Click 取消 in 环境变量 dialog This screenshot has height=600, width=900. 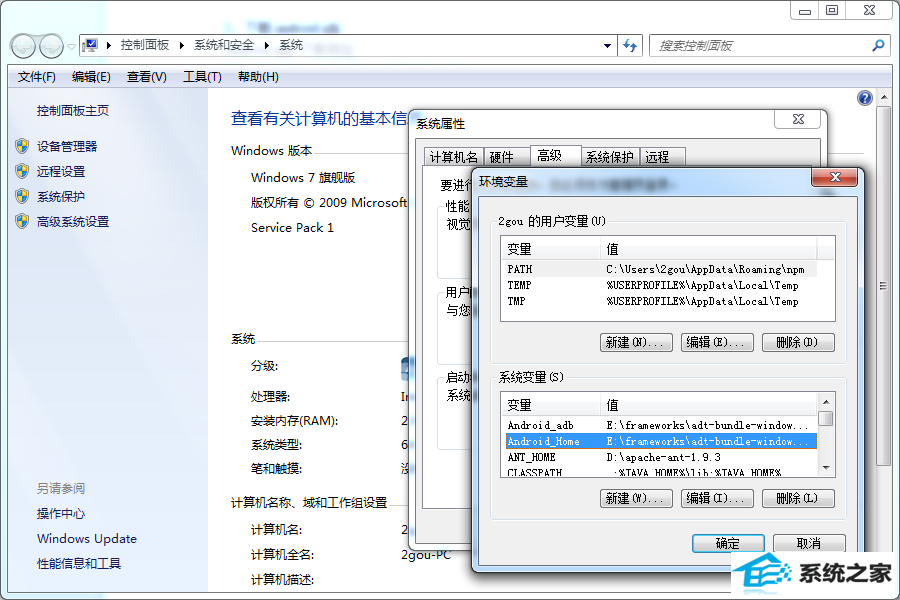[x=809, y=543]
